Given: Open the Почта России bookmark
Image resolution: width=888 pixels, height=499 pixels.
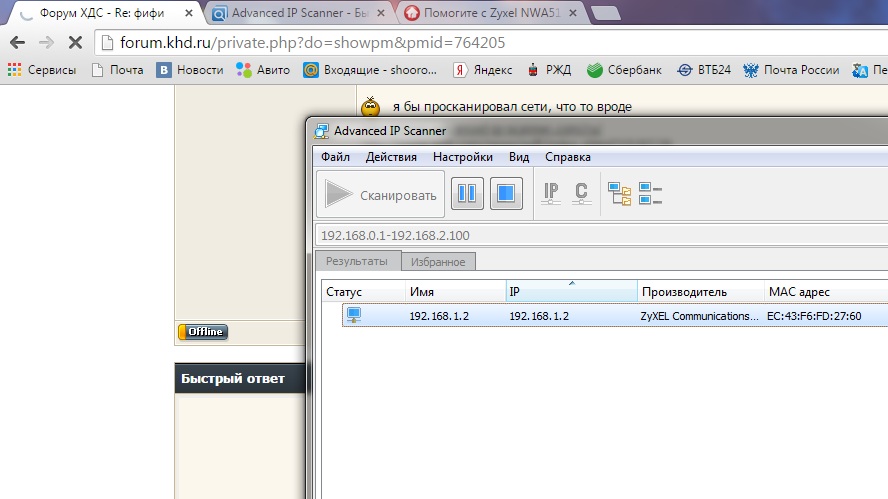Looking at the screenshot, I should pyautogui.click(x=791, y=70).
